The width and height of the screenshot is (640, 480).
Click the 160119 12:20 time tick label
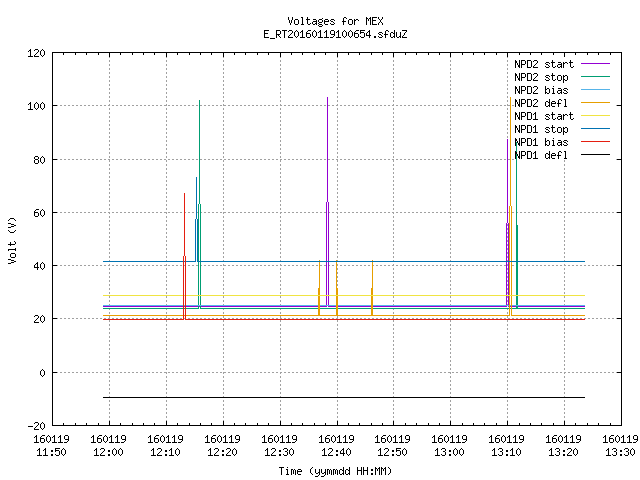(222, 446)
